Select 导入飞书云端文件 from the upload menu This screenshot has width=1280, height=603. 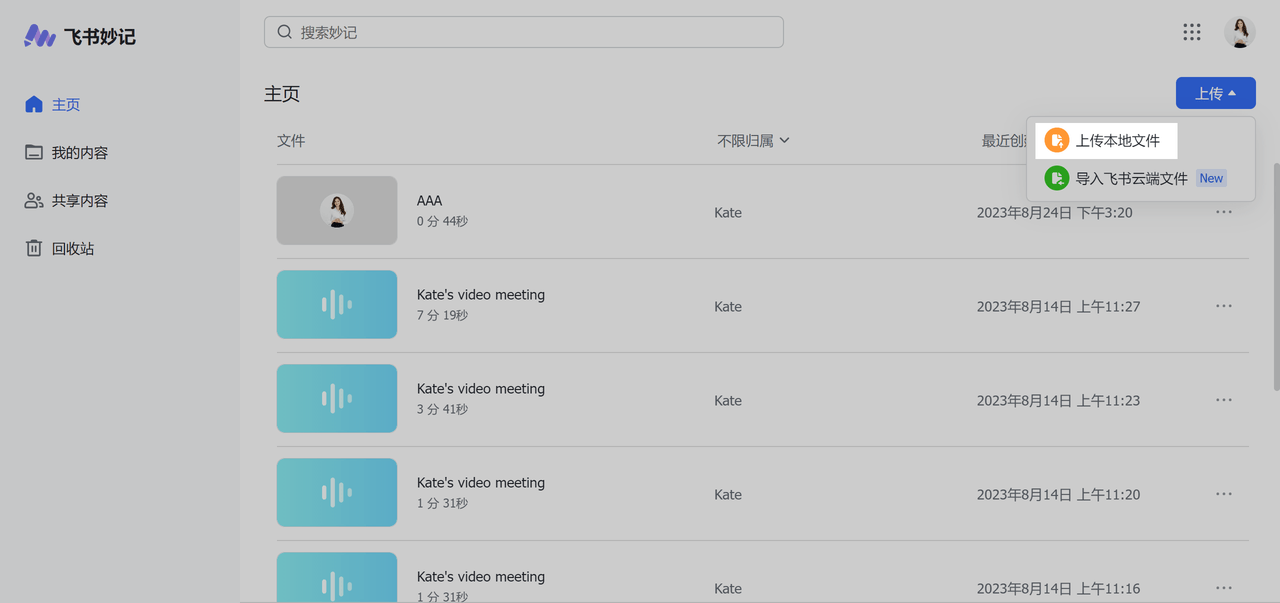pyautogui.click(x=1131, y=179)
